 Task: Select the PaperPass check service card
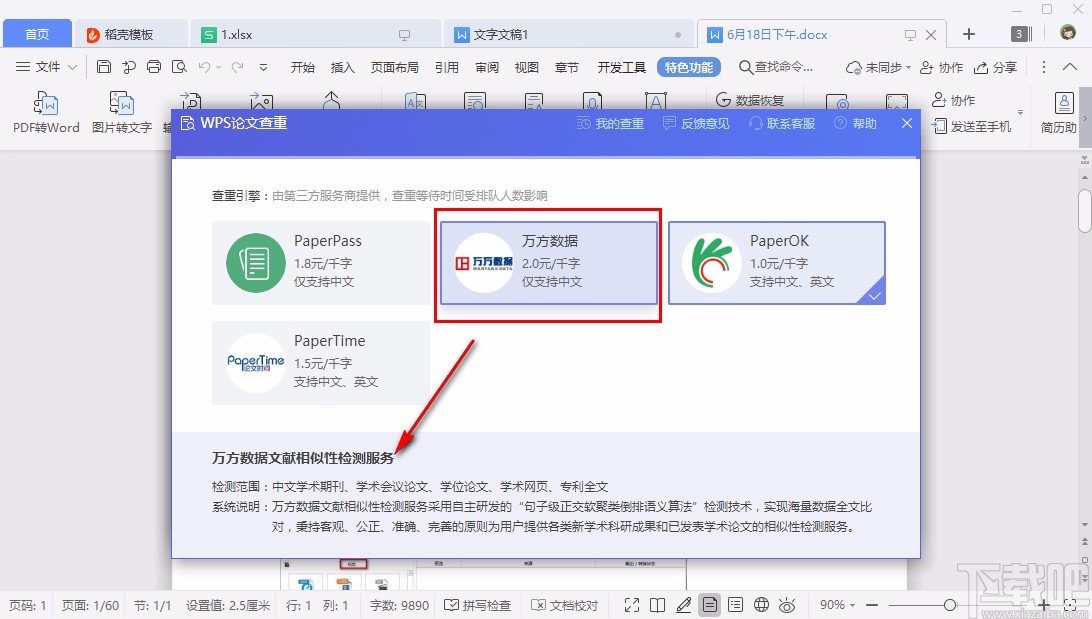pyautogui.click(x=320, y=262)
